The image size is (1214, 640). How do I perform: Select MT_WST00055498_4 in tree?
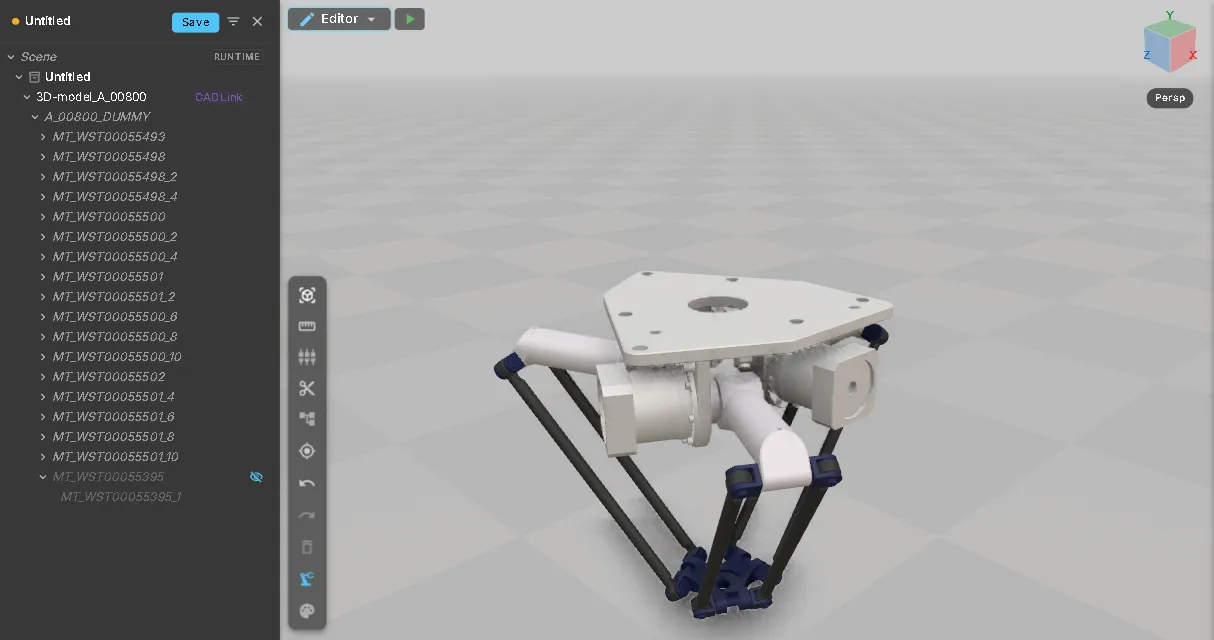[x=115, y=197]
